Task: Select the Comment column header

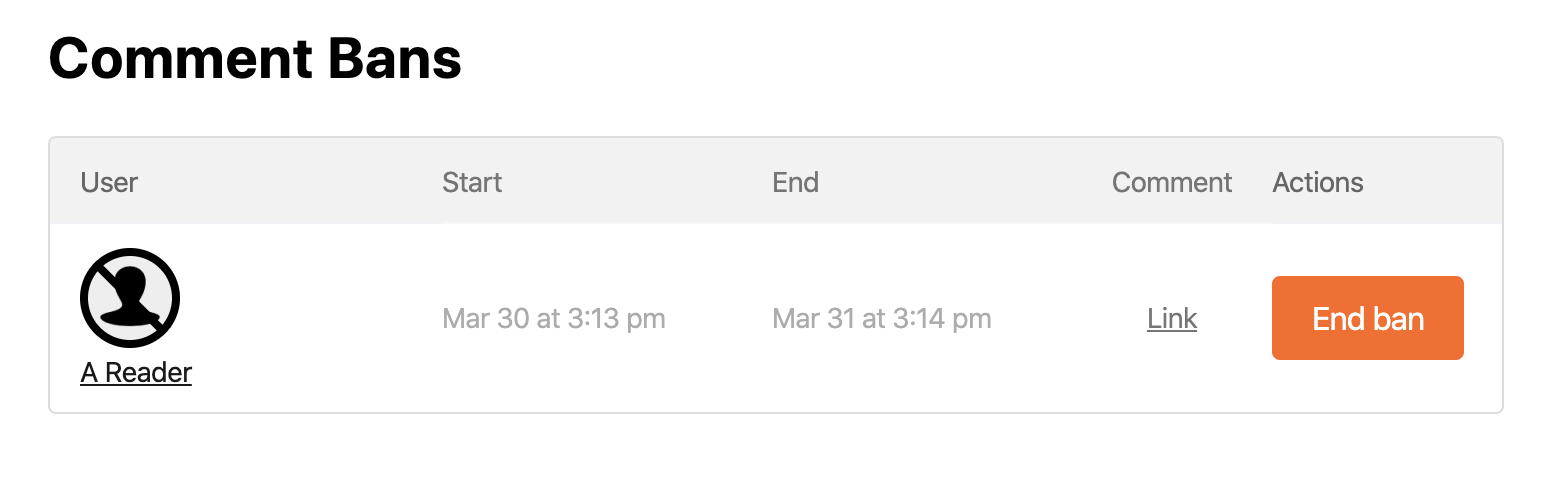Action: [1172, 182]
